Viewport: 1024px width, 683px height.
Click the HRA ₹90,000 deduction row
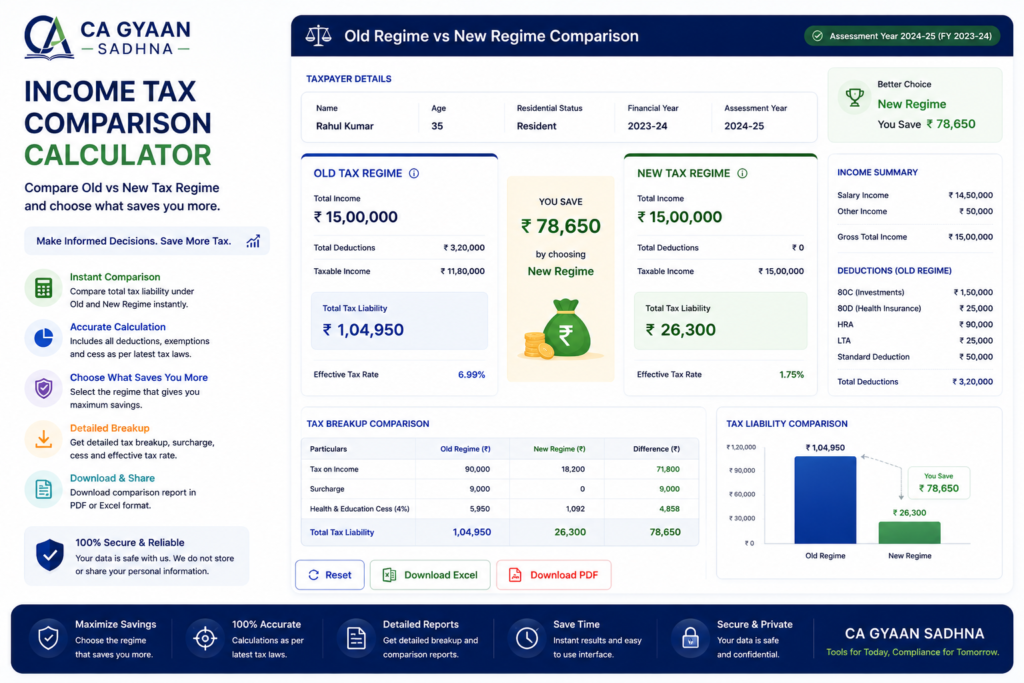coord(915,325)
